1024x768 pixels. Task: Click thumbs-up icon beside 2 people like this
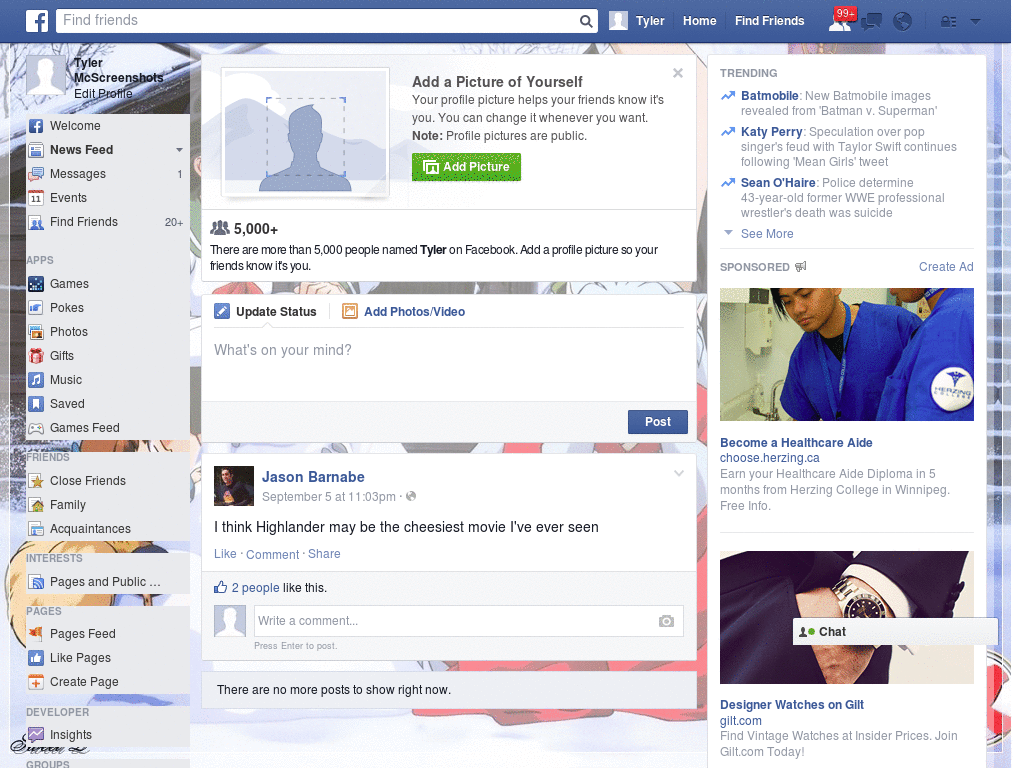pos(221,587)
